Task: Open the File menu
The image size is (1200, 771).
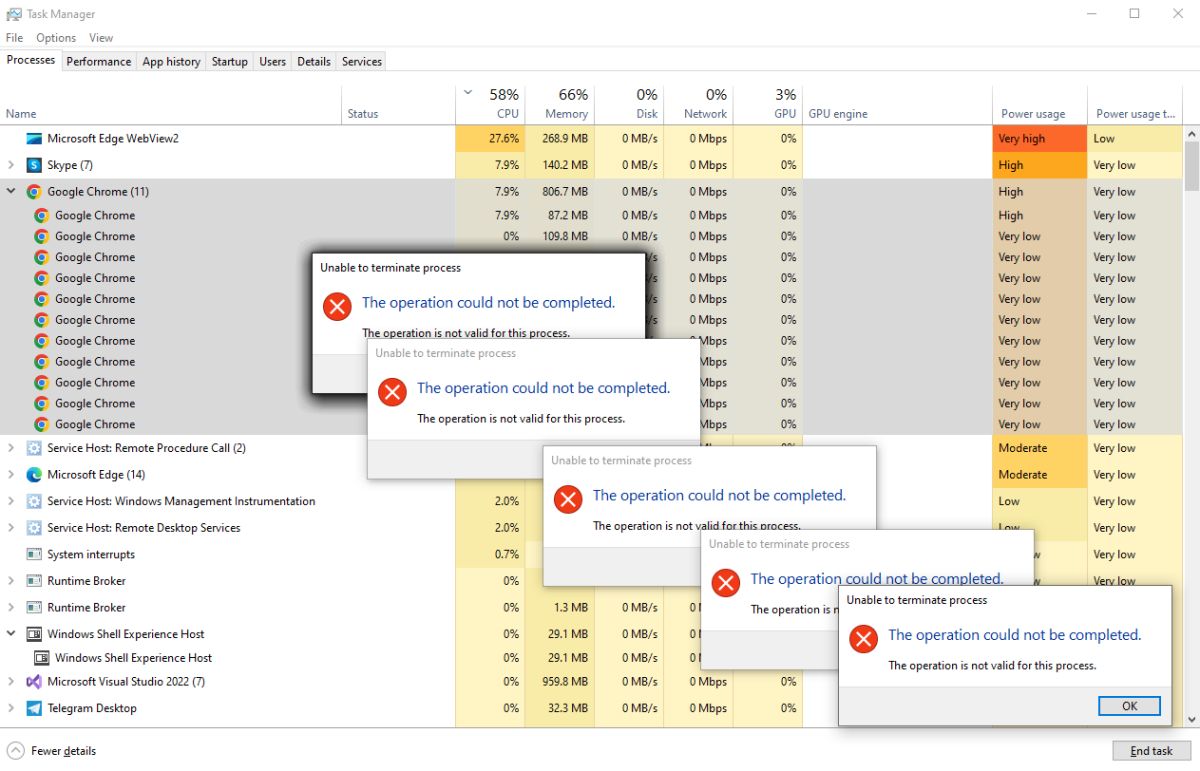Action: (x=14, y=38)
